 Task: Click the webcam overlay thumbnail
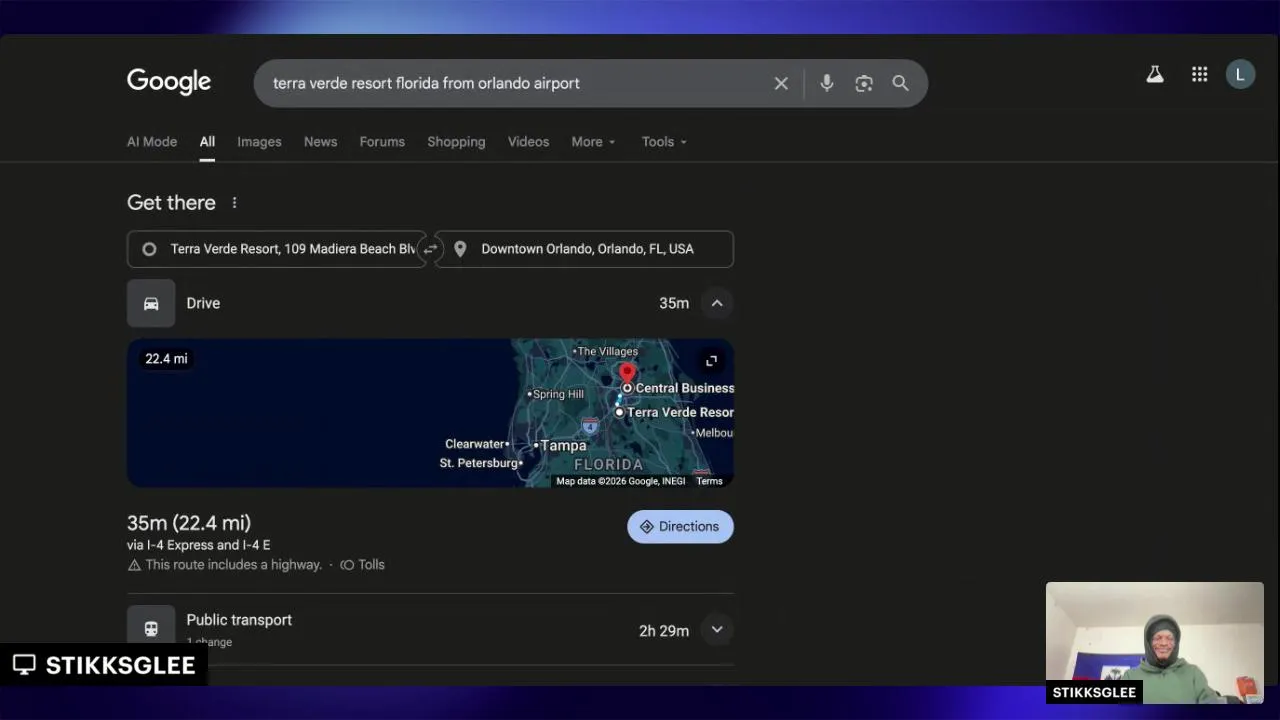1155,643
